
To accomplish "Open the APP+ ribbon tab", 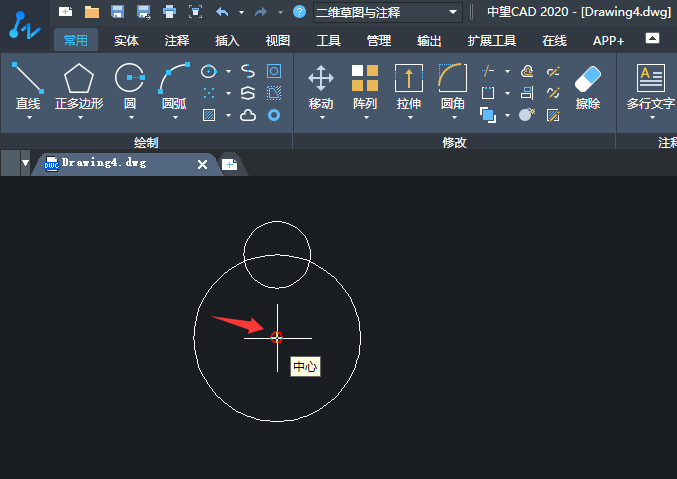I will [x=608, y=41].
